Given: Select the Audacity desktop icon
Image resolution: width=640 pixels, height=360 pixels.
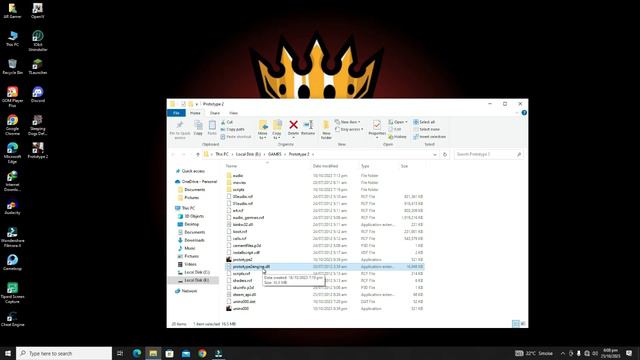Looking at the screenshot, I should [12, 207].
